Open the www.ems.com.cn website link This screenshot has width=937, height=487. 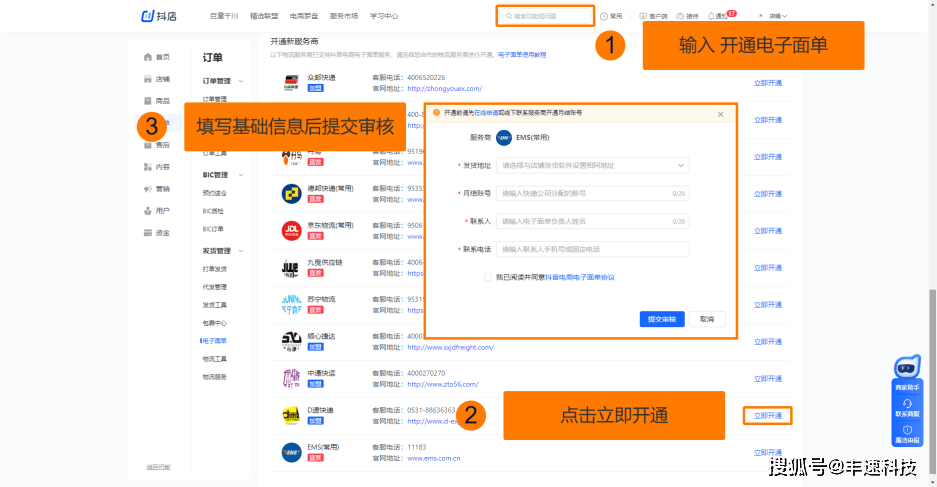pos(434,458)
